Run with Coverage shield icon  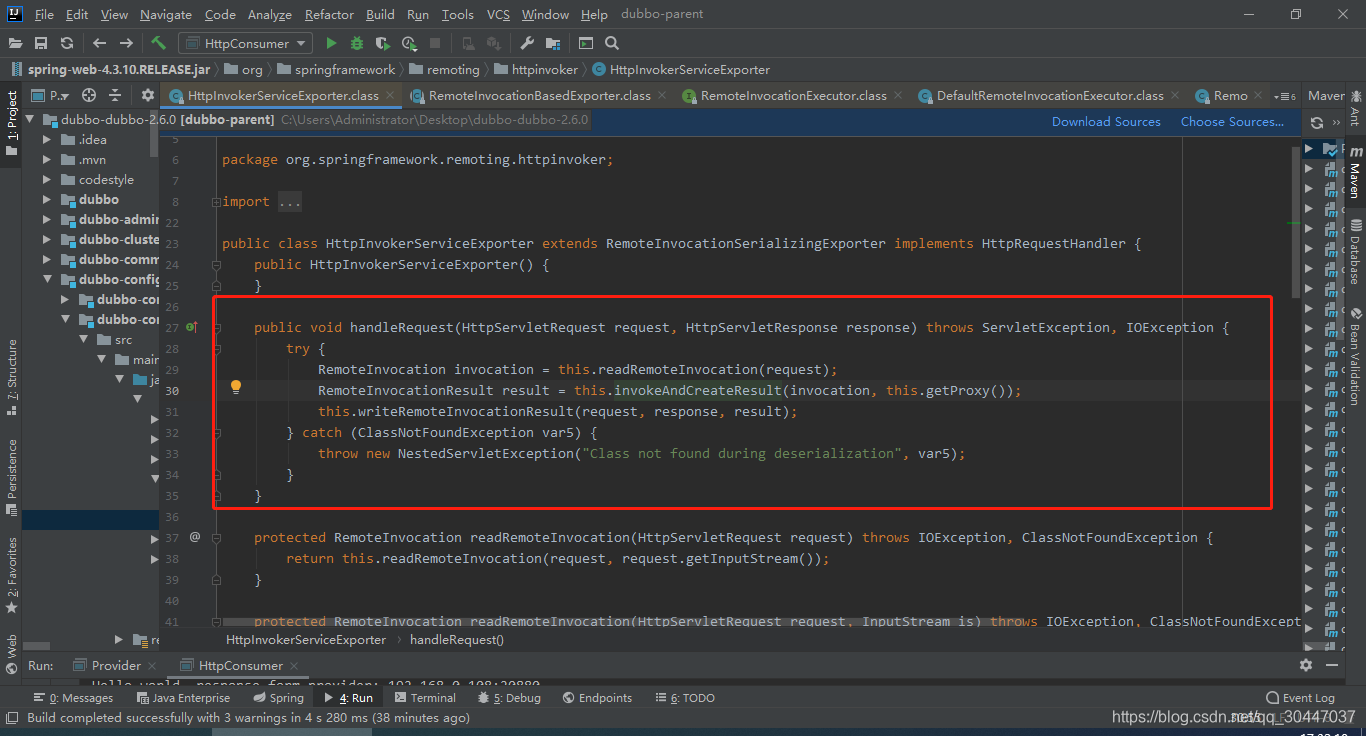click(382, 43)
